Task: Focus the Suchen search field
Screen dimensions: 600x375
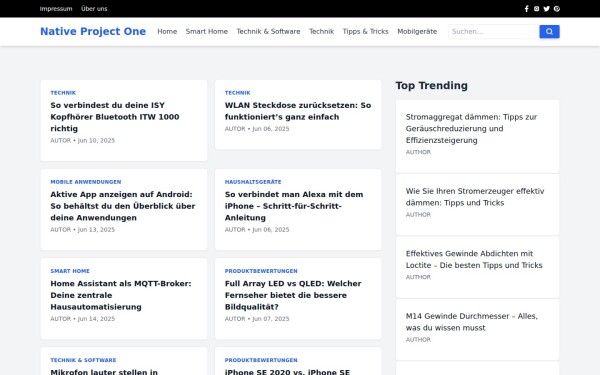Action: click(494, 32)
